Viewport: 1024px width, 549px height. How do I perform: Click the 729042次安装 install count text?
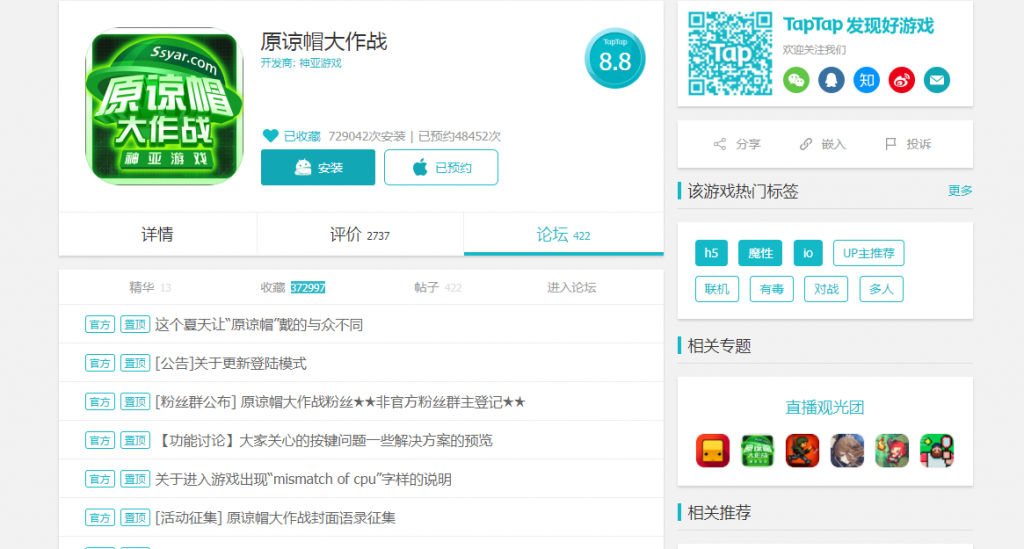click(367, 136)
